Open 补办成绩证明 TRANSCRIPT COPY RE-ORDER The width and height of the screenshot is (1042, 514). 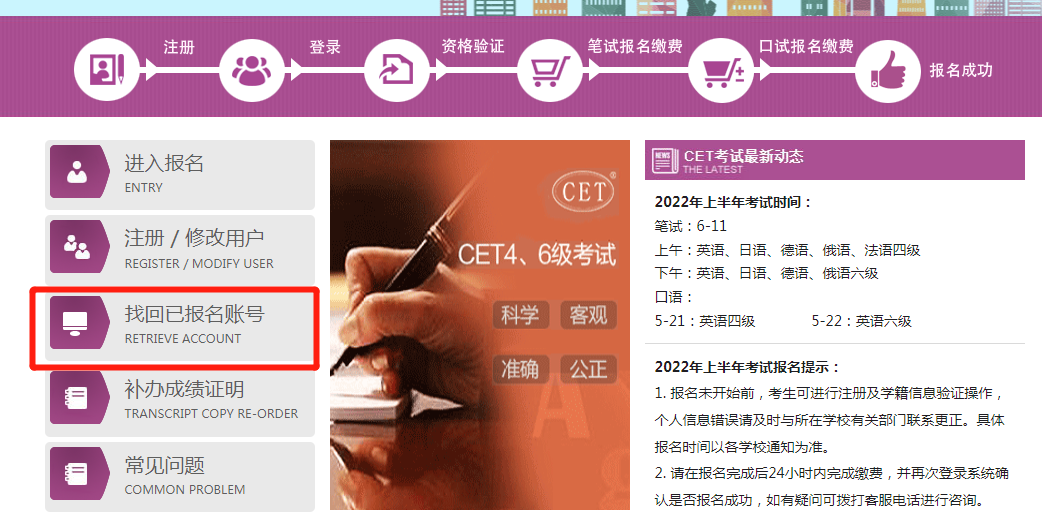pyautogui.click(x=179, y=400)
